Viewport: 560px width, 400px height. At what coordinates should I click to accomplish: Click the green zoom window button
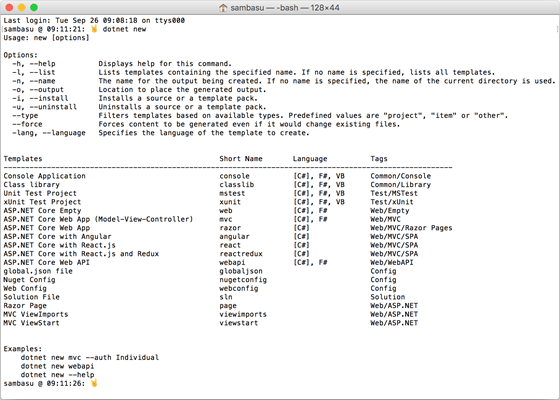click(x=34, y=8)
